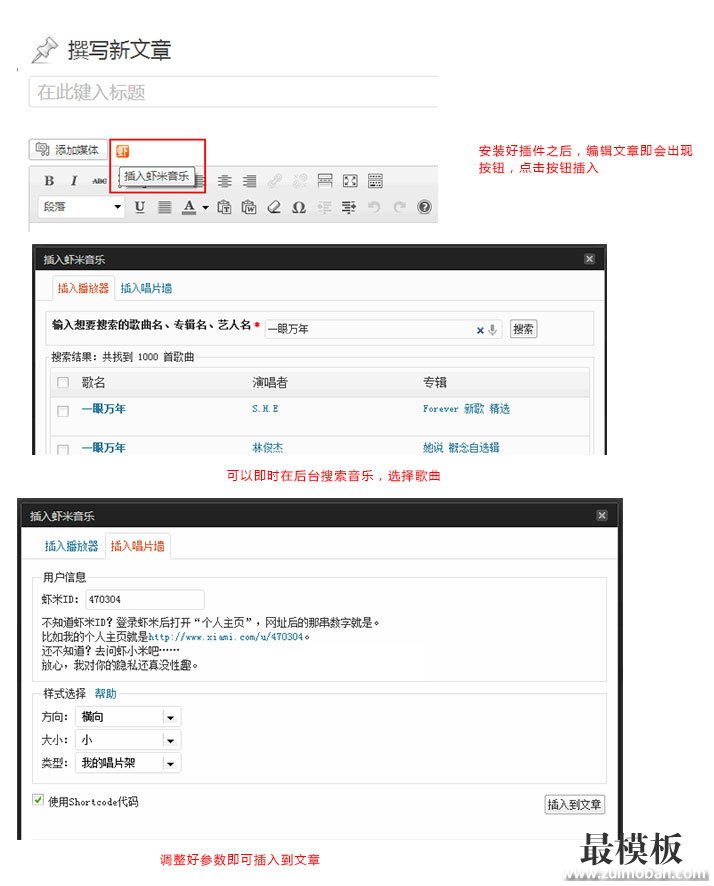Click the 添加媒体 add media button
714x886 pixels.
[x=68, y=150]
